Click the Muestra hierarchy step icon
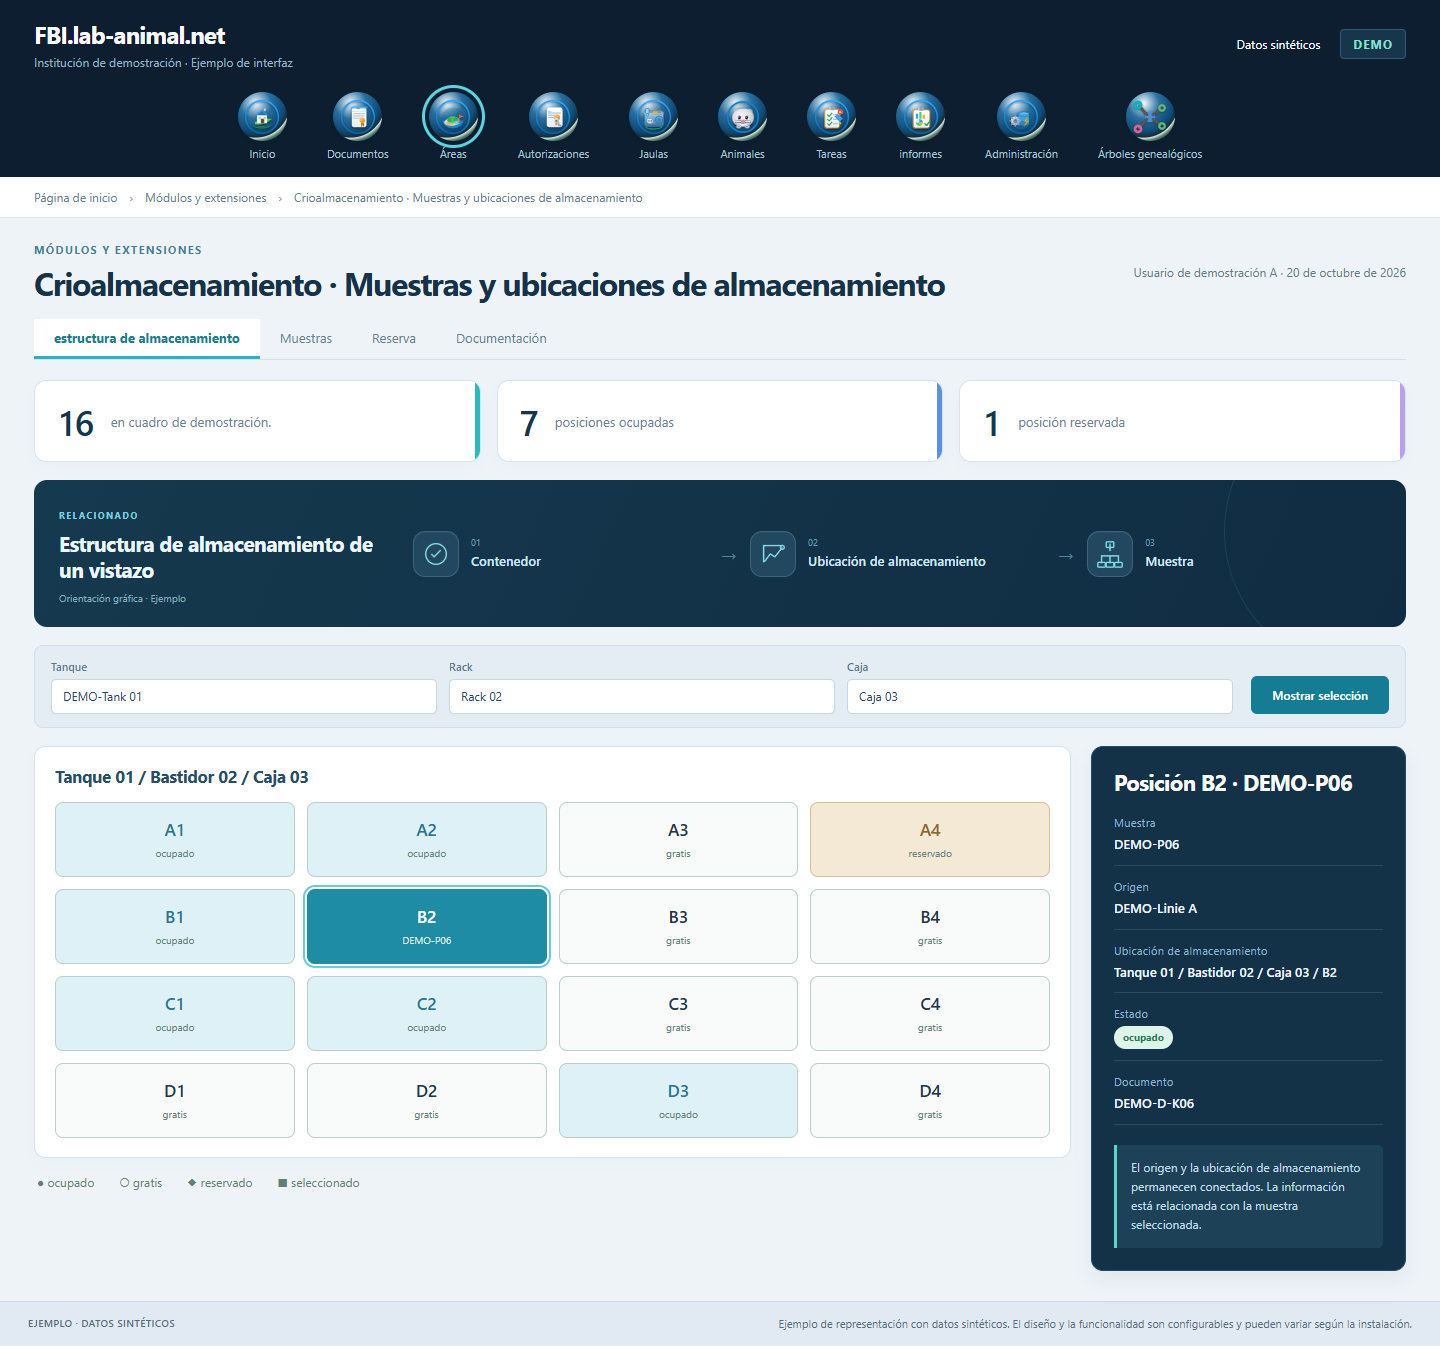Viewport: 1440px width, 1346px height. [x=1110, y=554]
